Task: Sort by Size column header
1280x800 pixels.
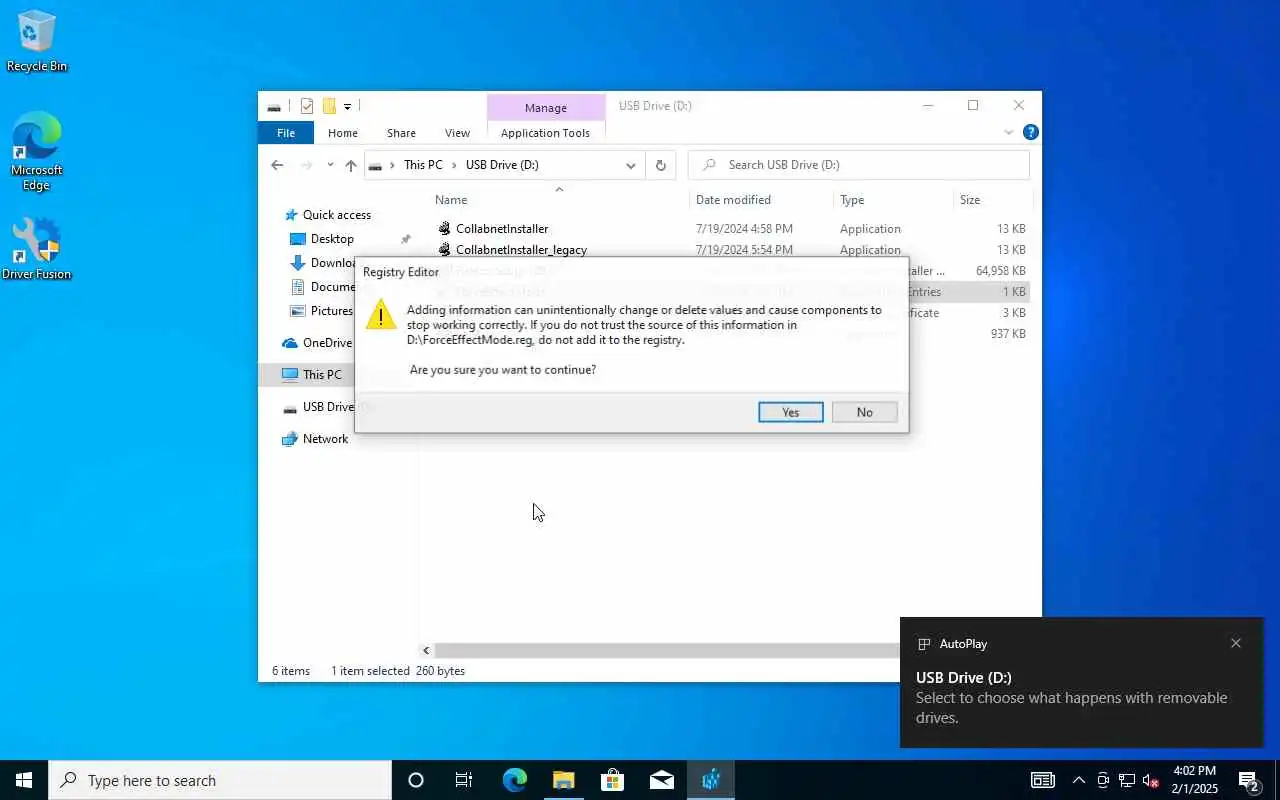Action: [991, 200]
